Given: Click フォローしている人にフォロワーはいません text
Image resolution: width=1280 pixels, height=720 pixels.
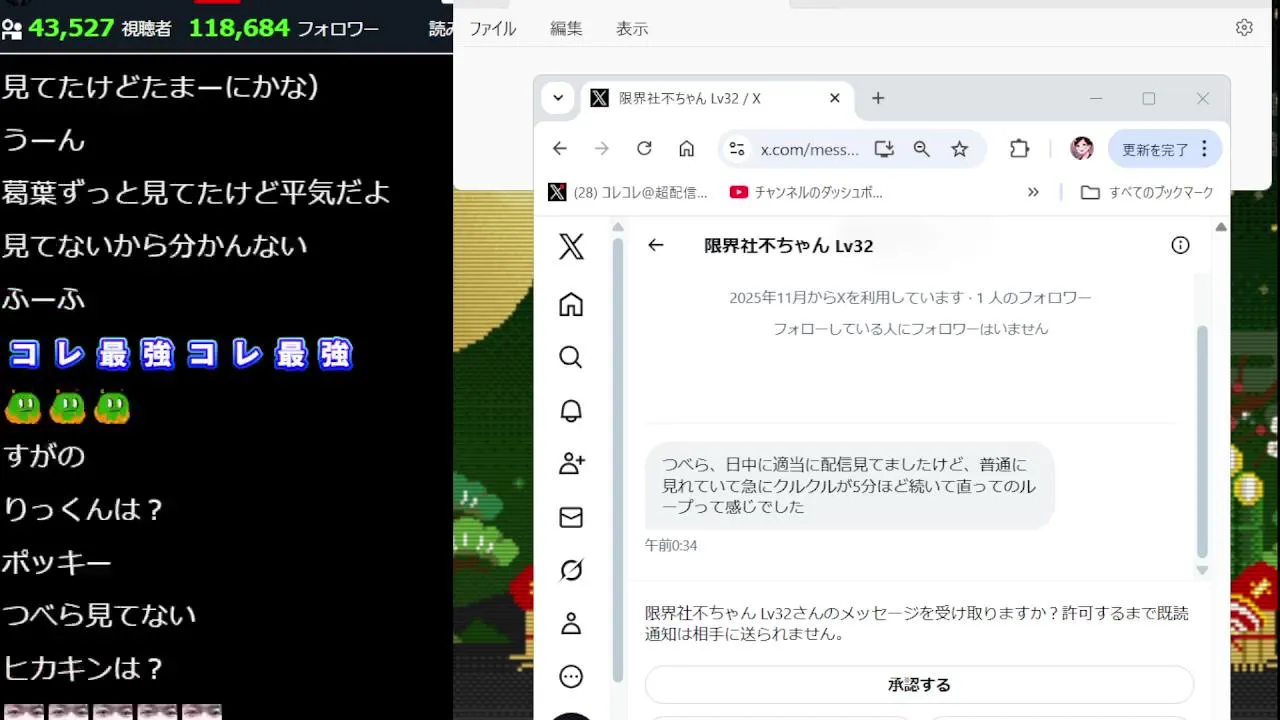Looking at the screenshot, I should tap(910, 329).
